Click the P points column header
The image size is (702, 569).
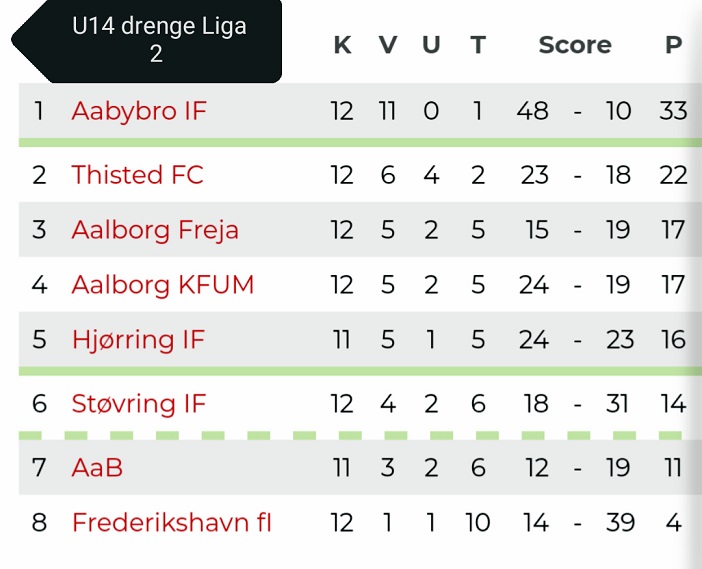[673, 45]
